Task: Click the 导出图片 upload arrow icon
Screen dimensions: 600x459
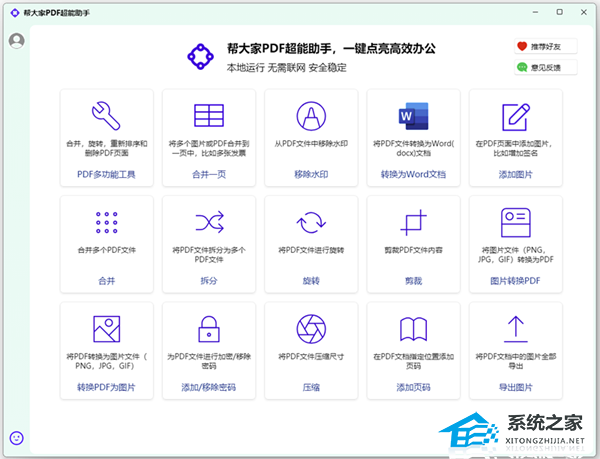Action: pyautogui.click(x=516, y=328)
